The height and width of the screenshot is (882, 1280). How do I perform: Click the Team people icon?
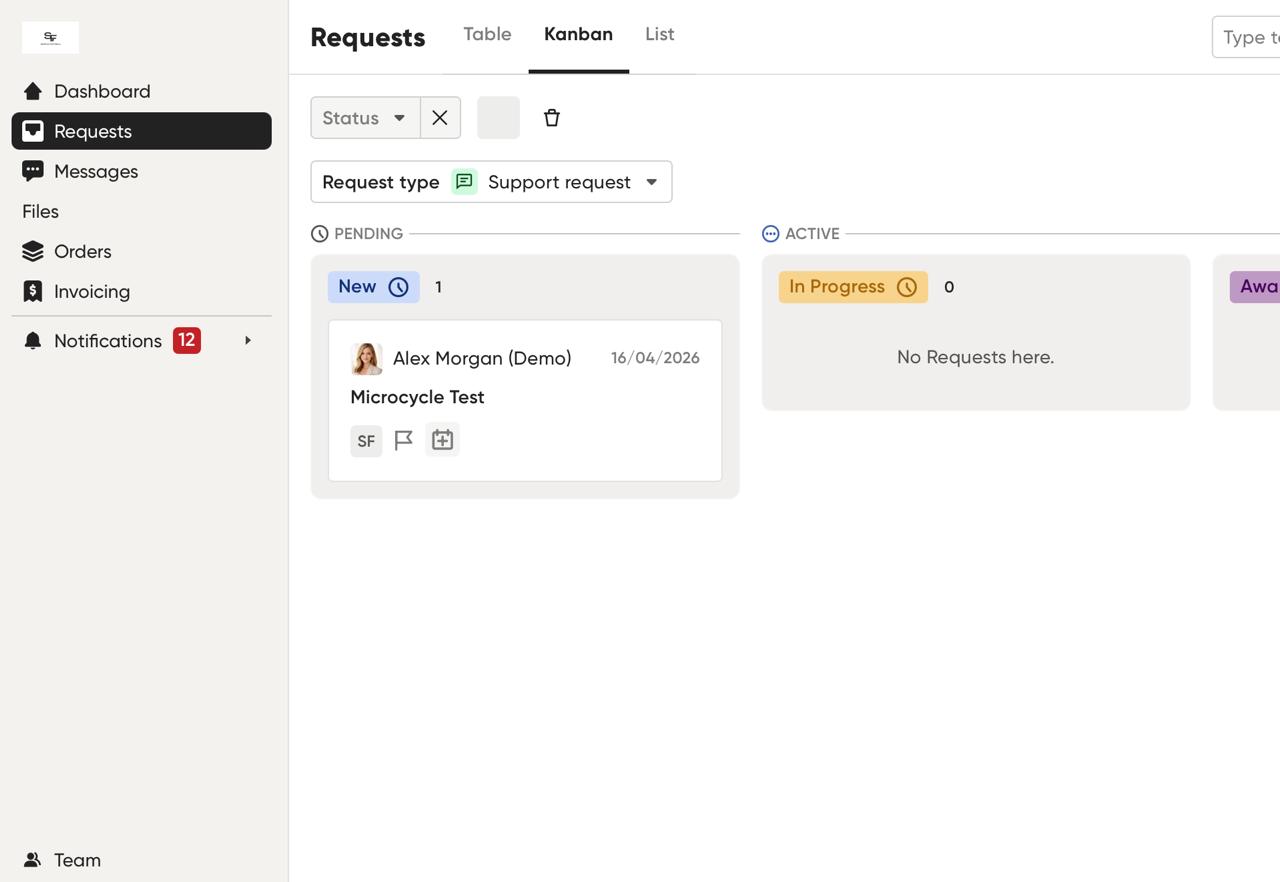33,860
